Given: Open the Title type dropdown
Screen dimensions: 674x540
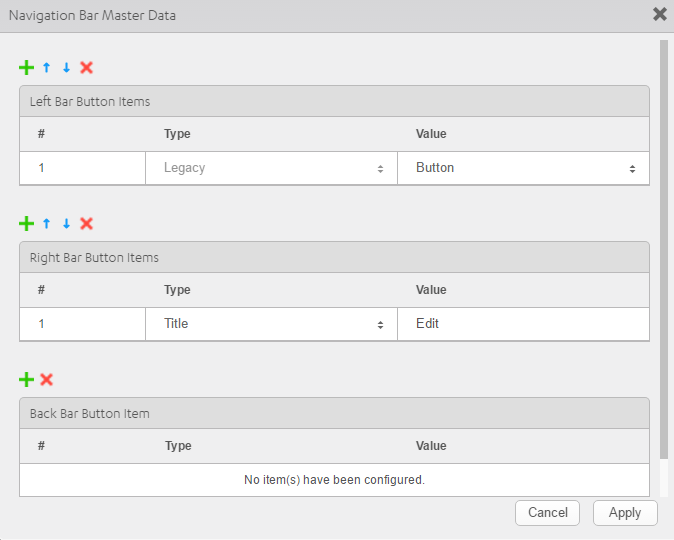Looking at the screenshot, I should coord(271,324).
